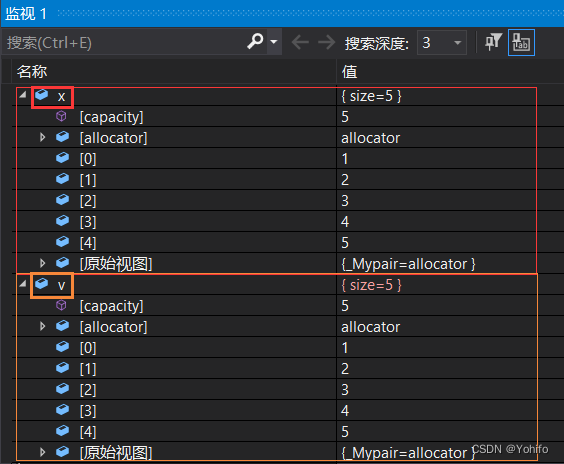Expand [allocator] under variable v

[x=42, y=326]
